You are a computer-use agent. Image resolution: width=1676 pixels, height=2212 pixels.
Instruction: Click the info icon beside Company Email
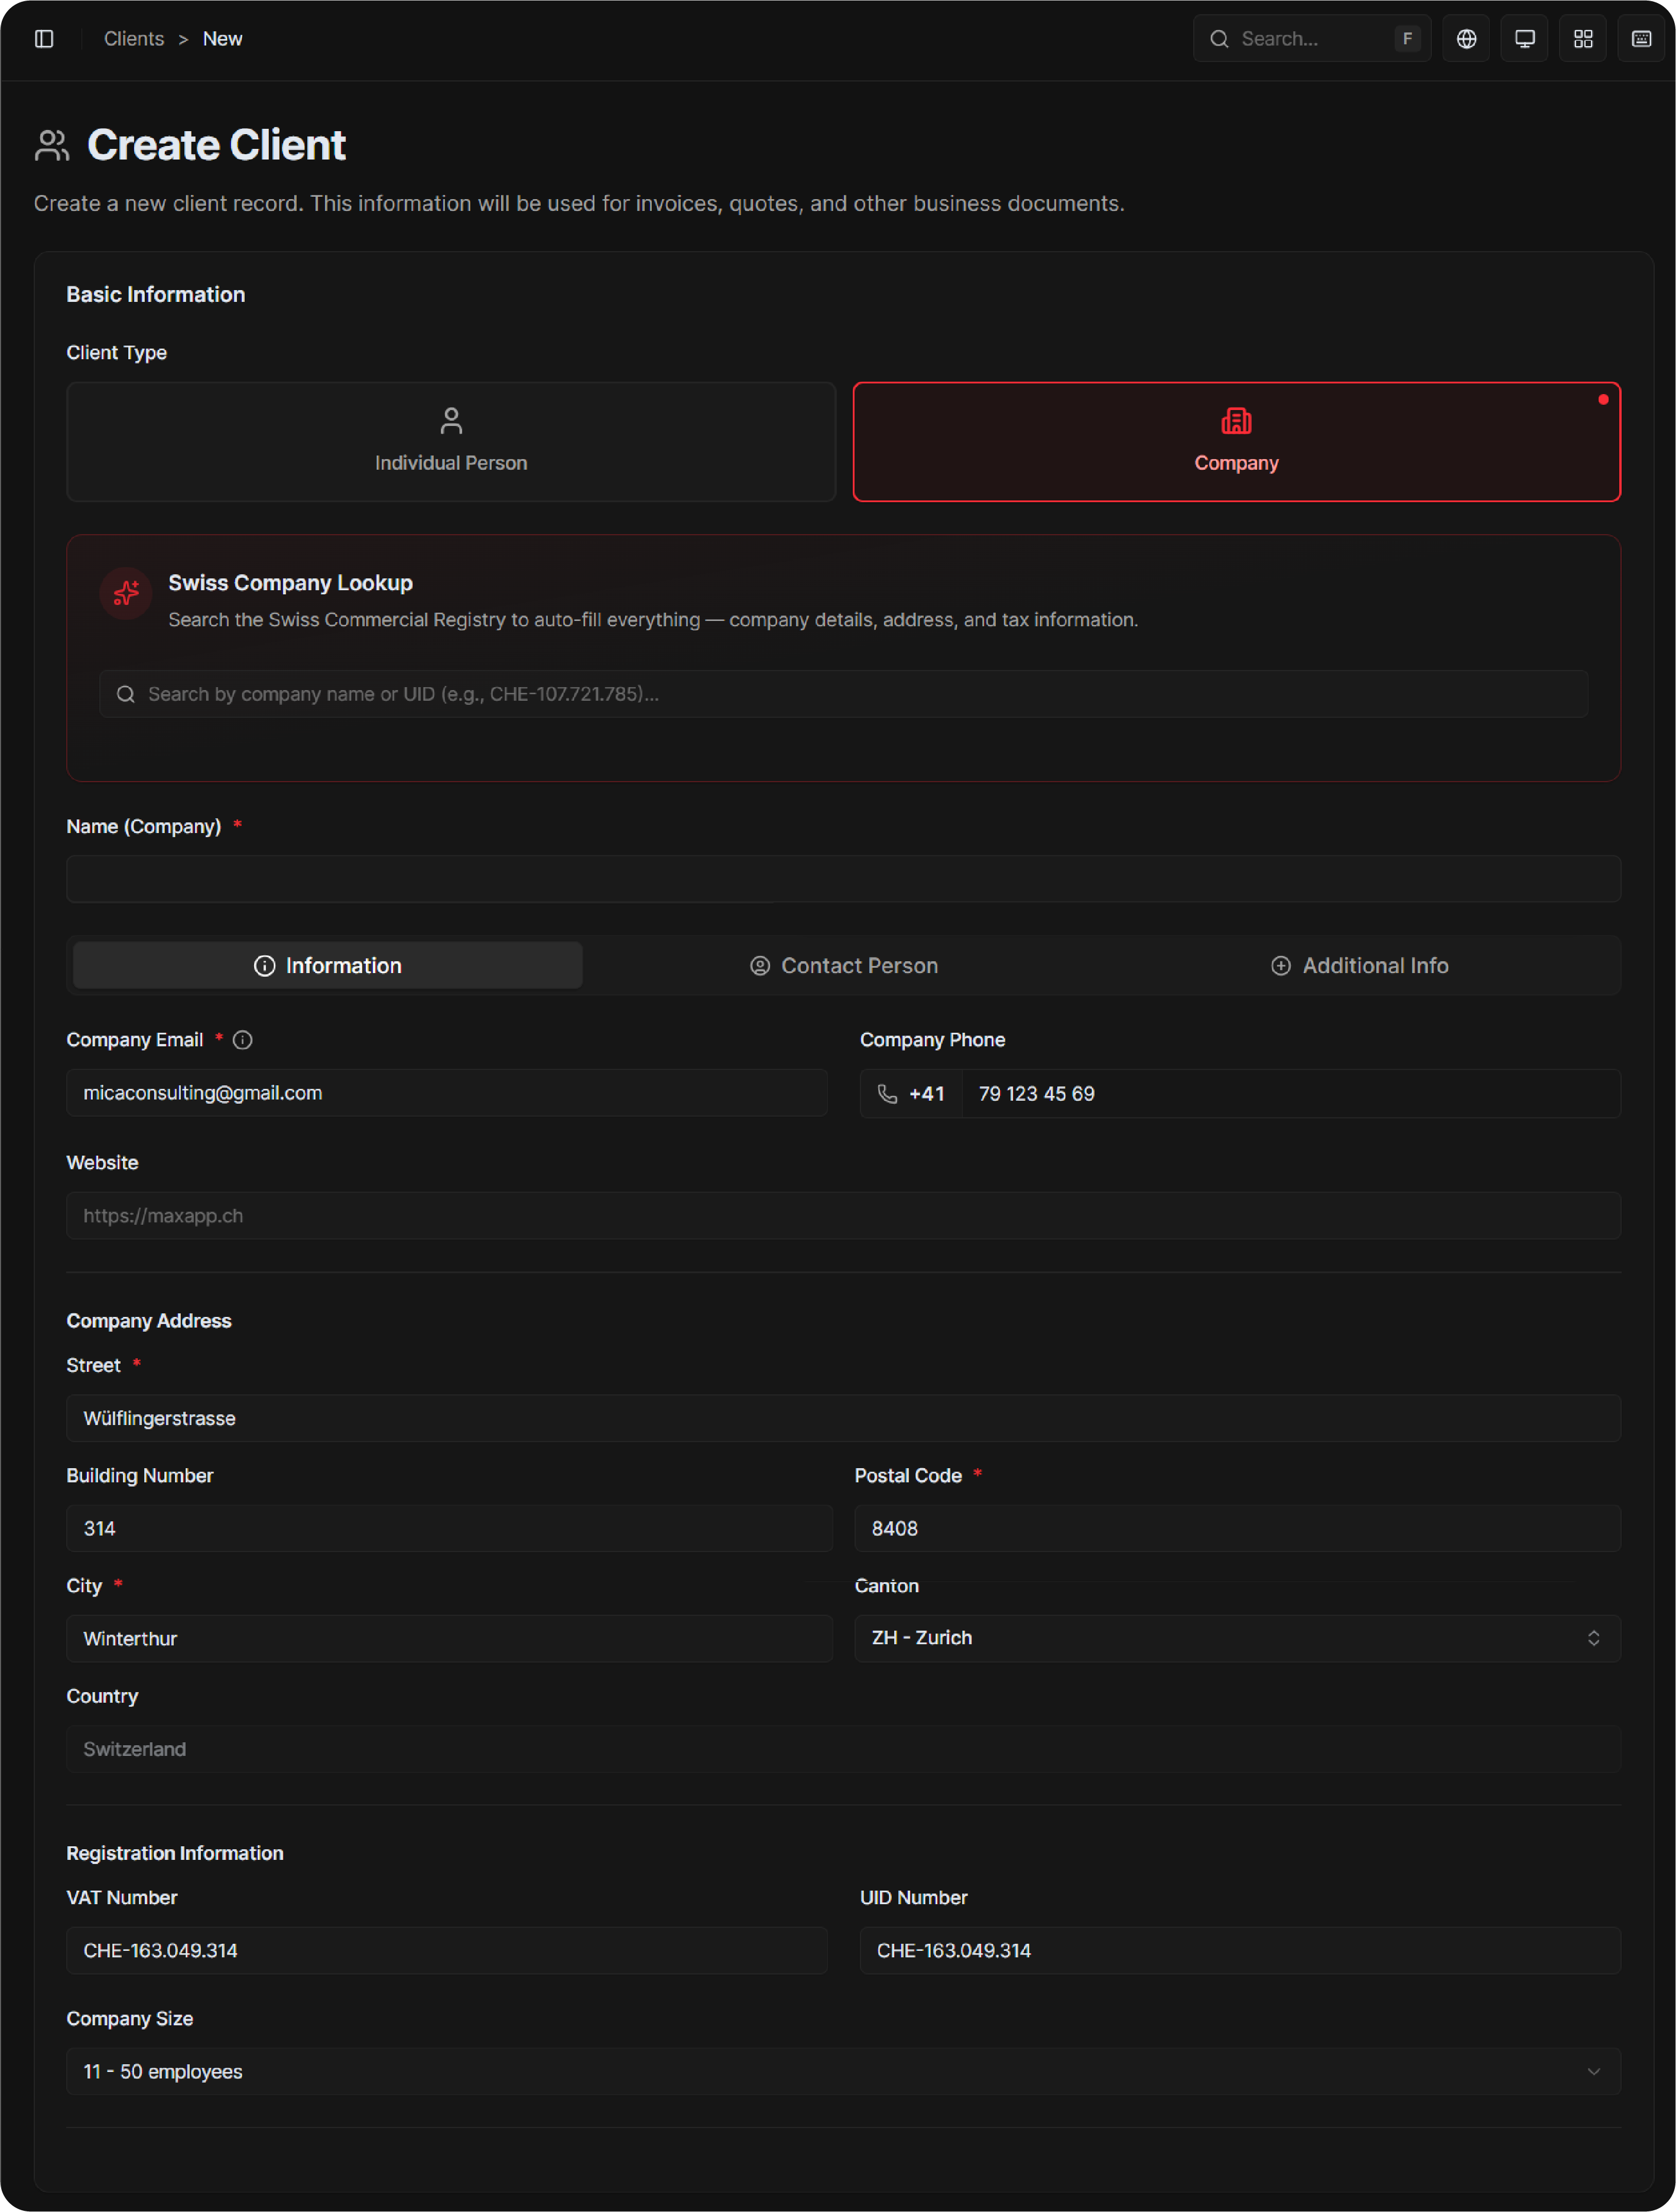(243, 1040)
